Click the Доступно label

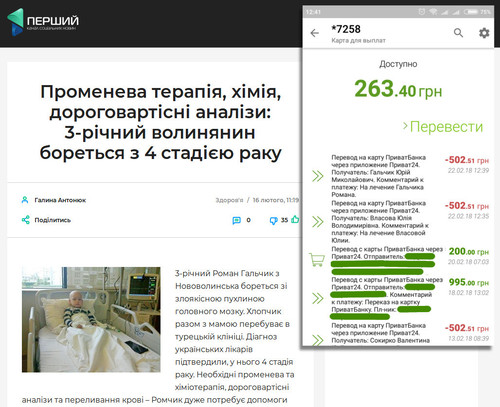[398, 64]
